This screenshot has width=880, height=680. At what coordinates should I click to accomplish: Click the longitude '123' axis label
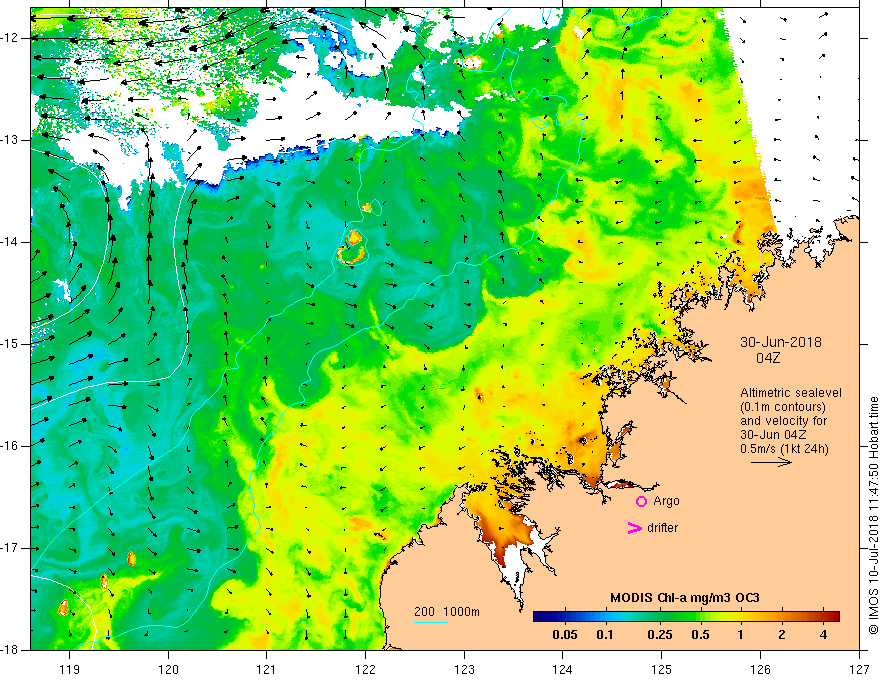click(464, 669)
